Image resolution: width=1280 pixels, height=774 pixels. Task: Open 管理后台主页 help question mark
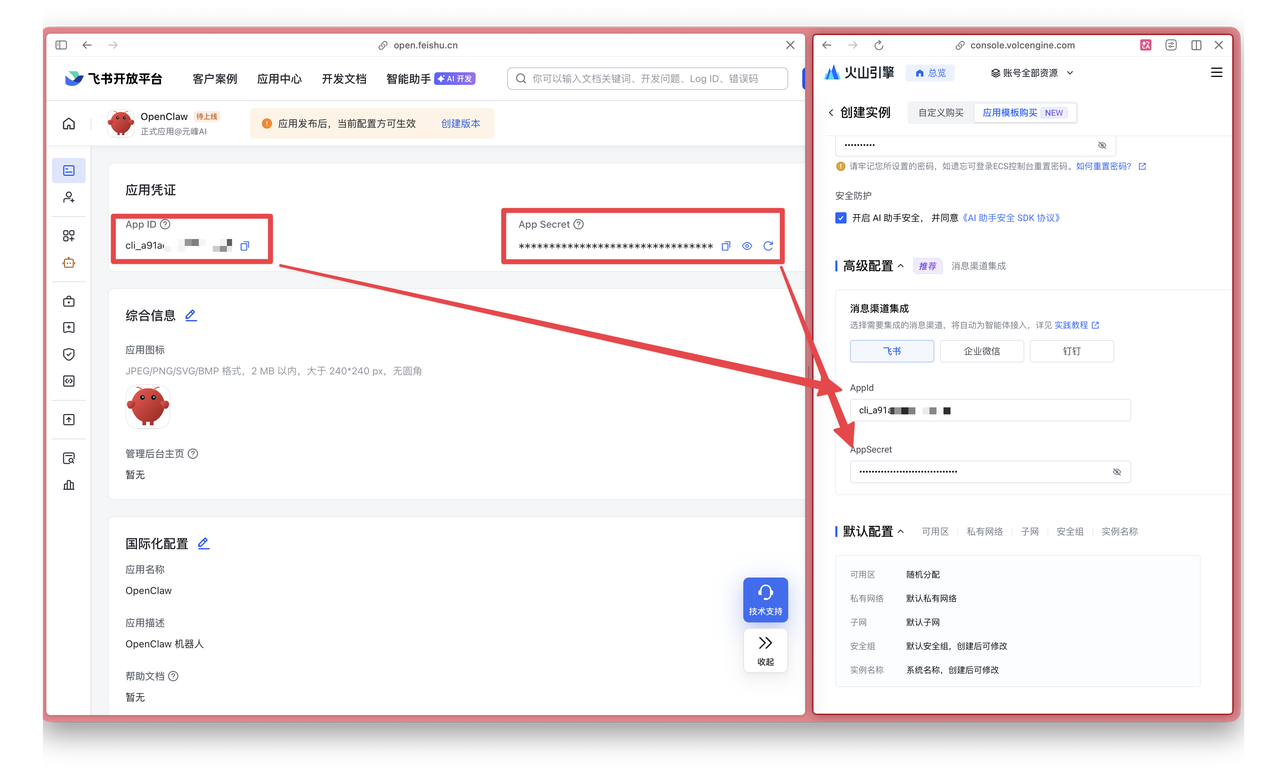point(193,454)
